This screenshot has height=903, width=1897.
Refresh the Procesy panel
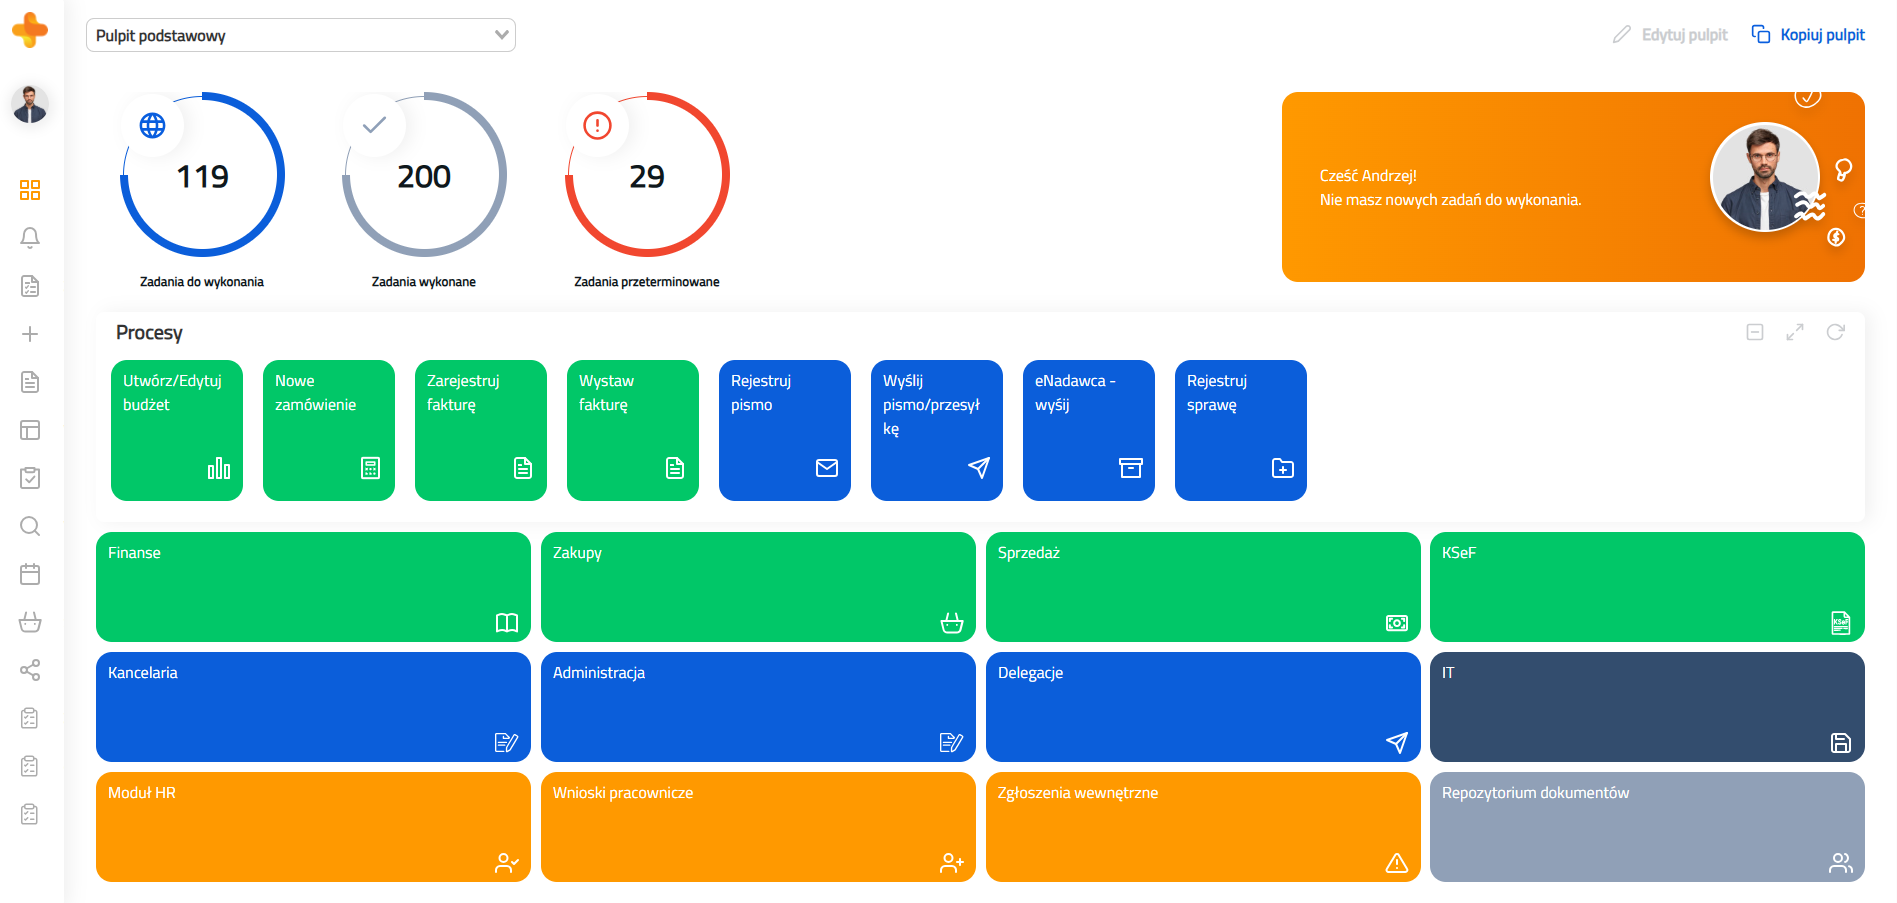(1835, 332)
